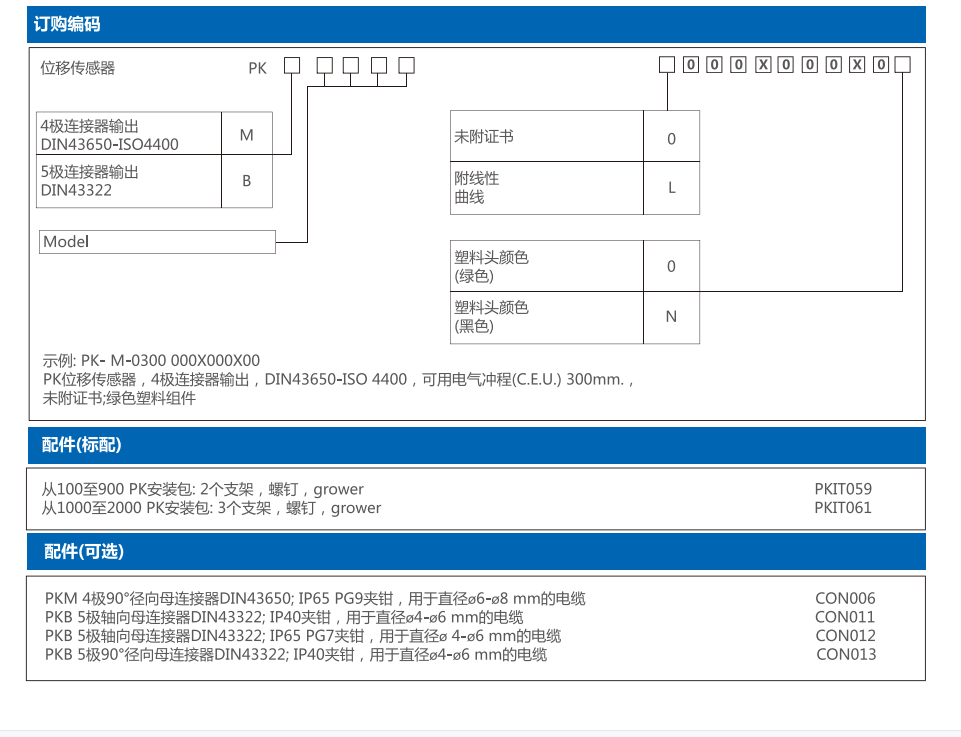The height and width of the screenshot is (737, 961).
Task: Click the 4极连接器输出 DIN43650-ISO4400 cell
Action: [x=129, y=134]
